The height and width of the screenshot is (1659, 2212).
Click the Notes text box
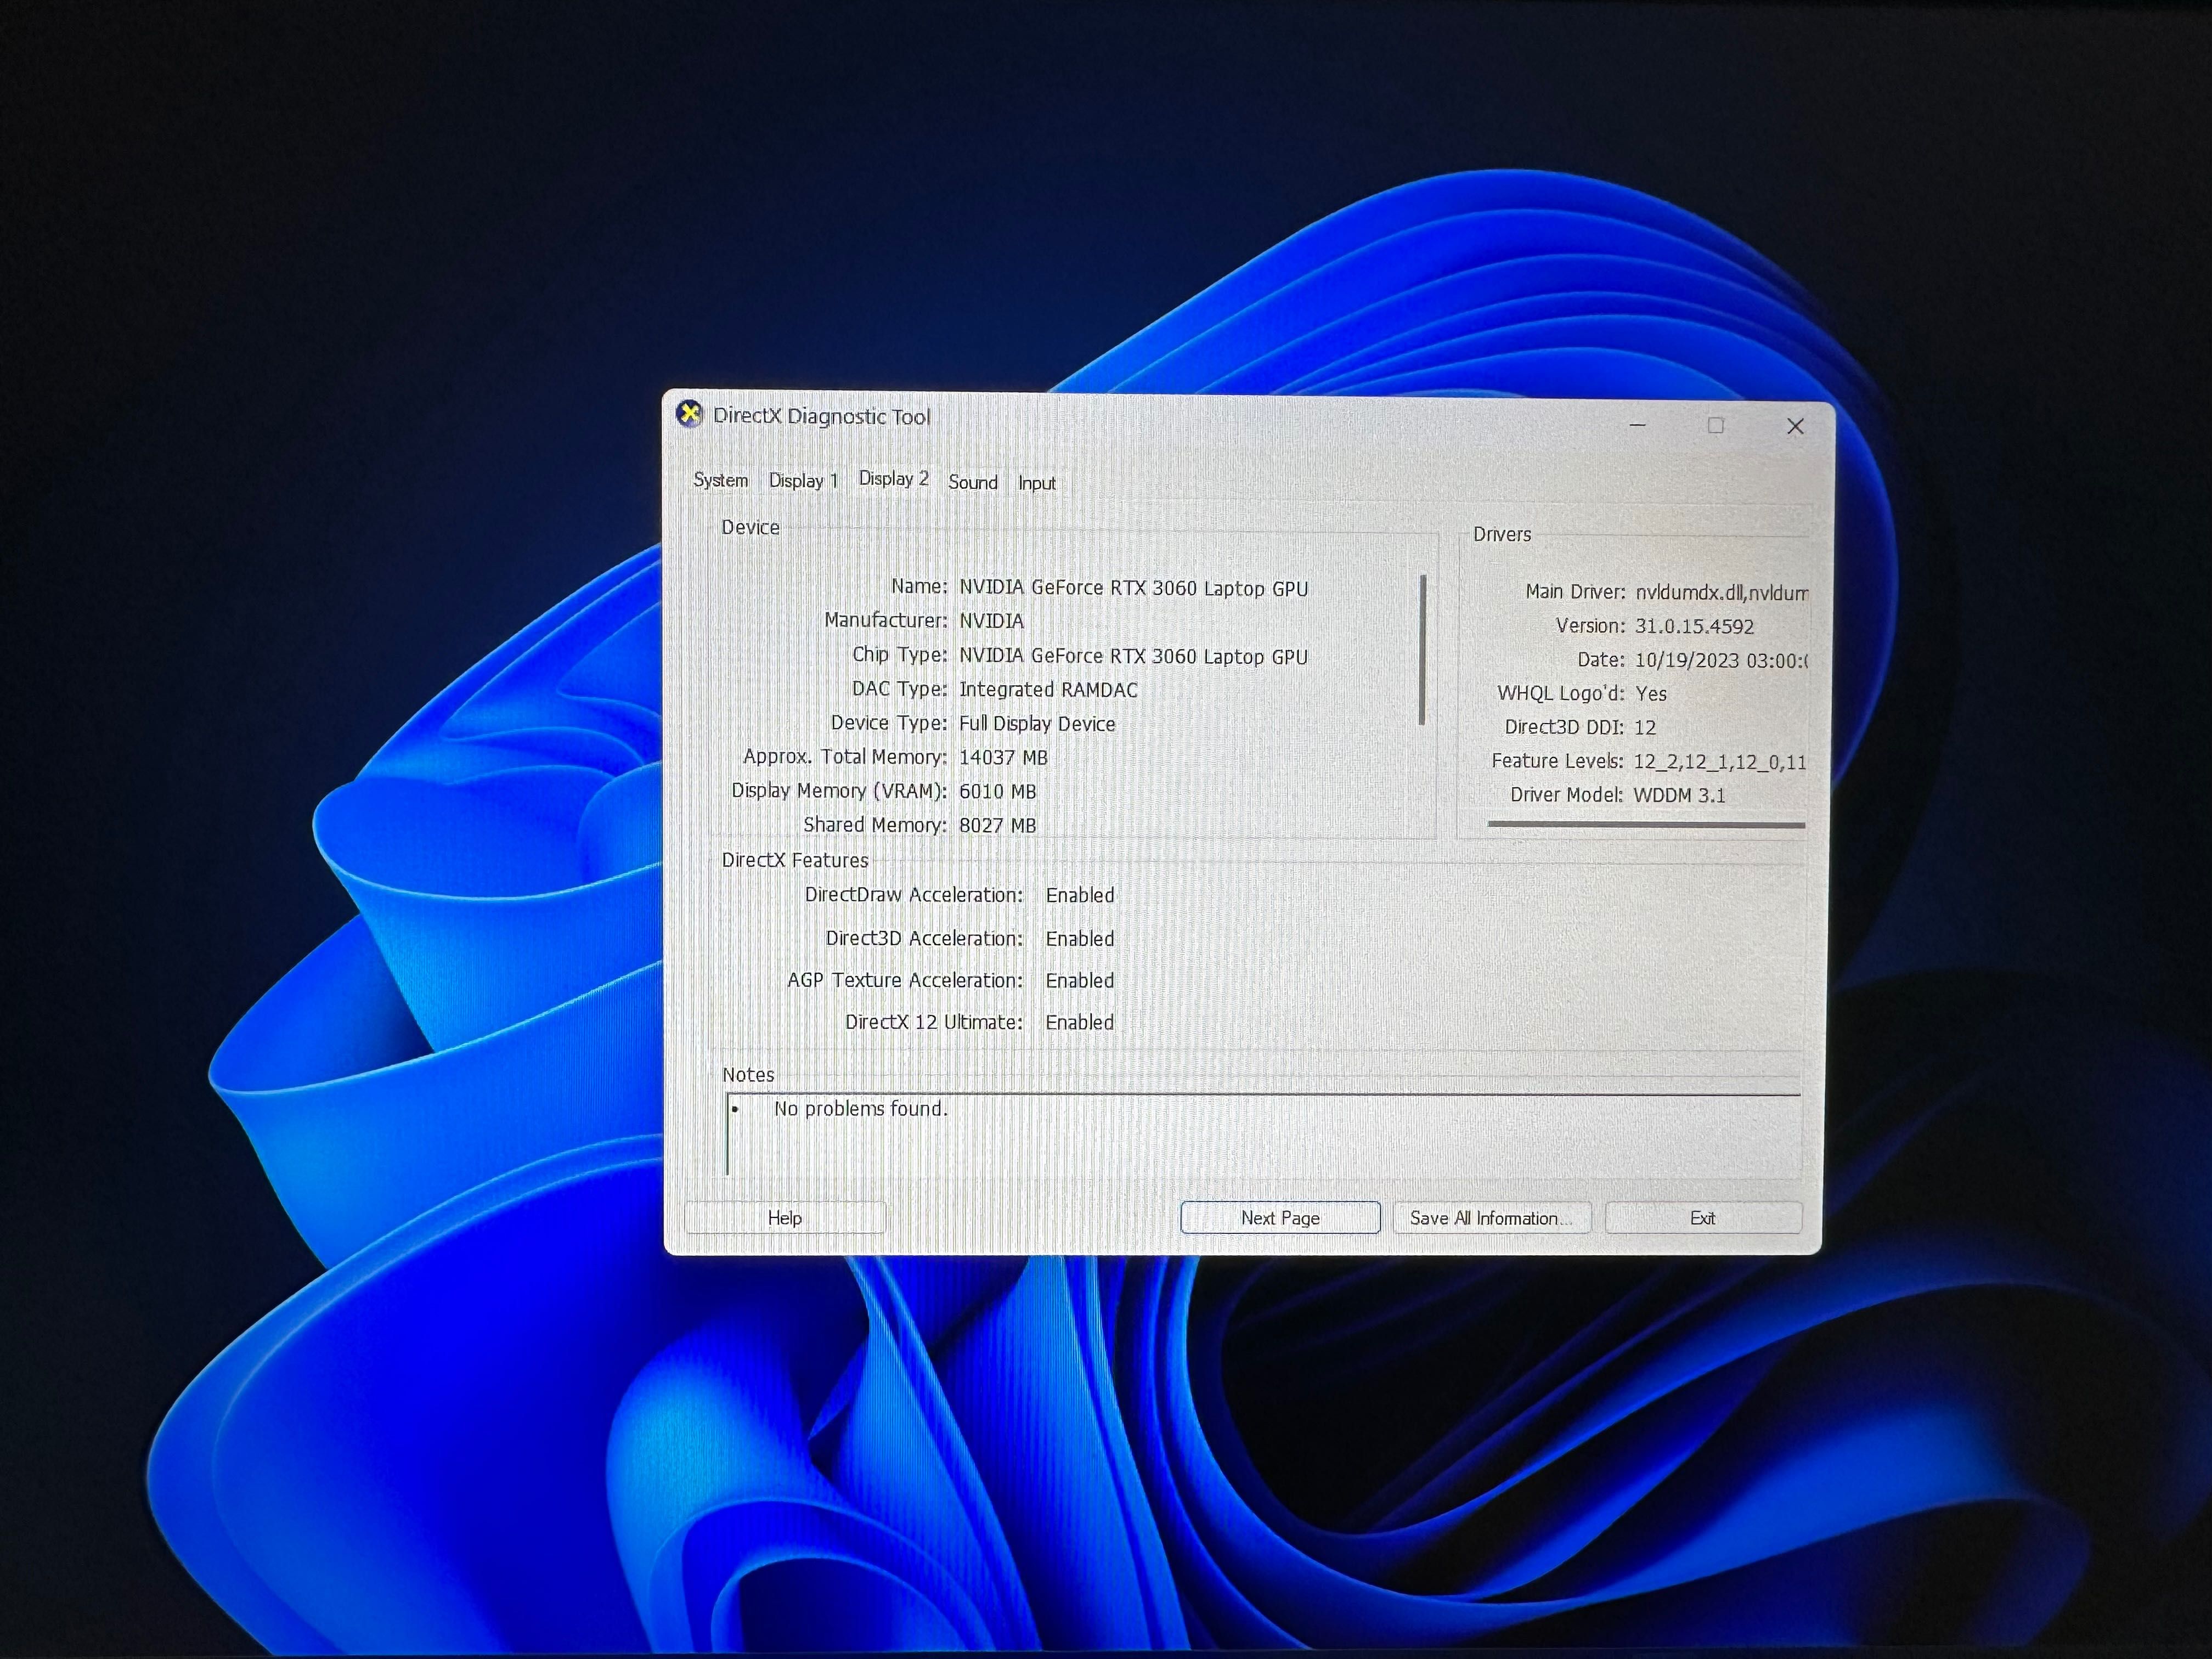coord(1263,1135)
